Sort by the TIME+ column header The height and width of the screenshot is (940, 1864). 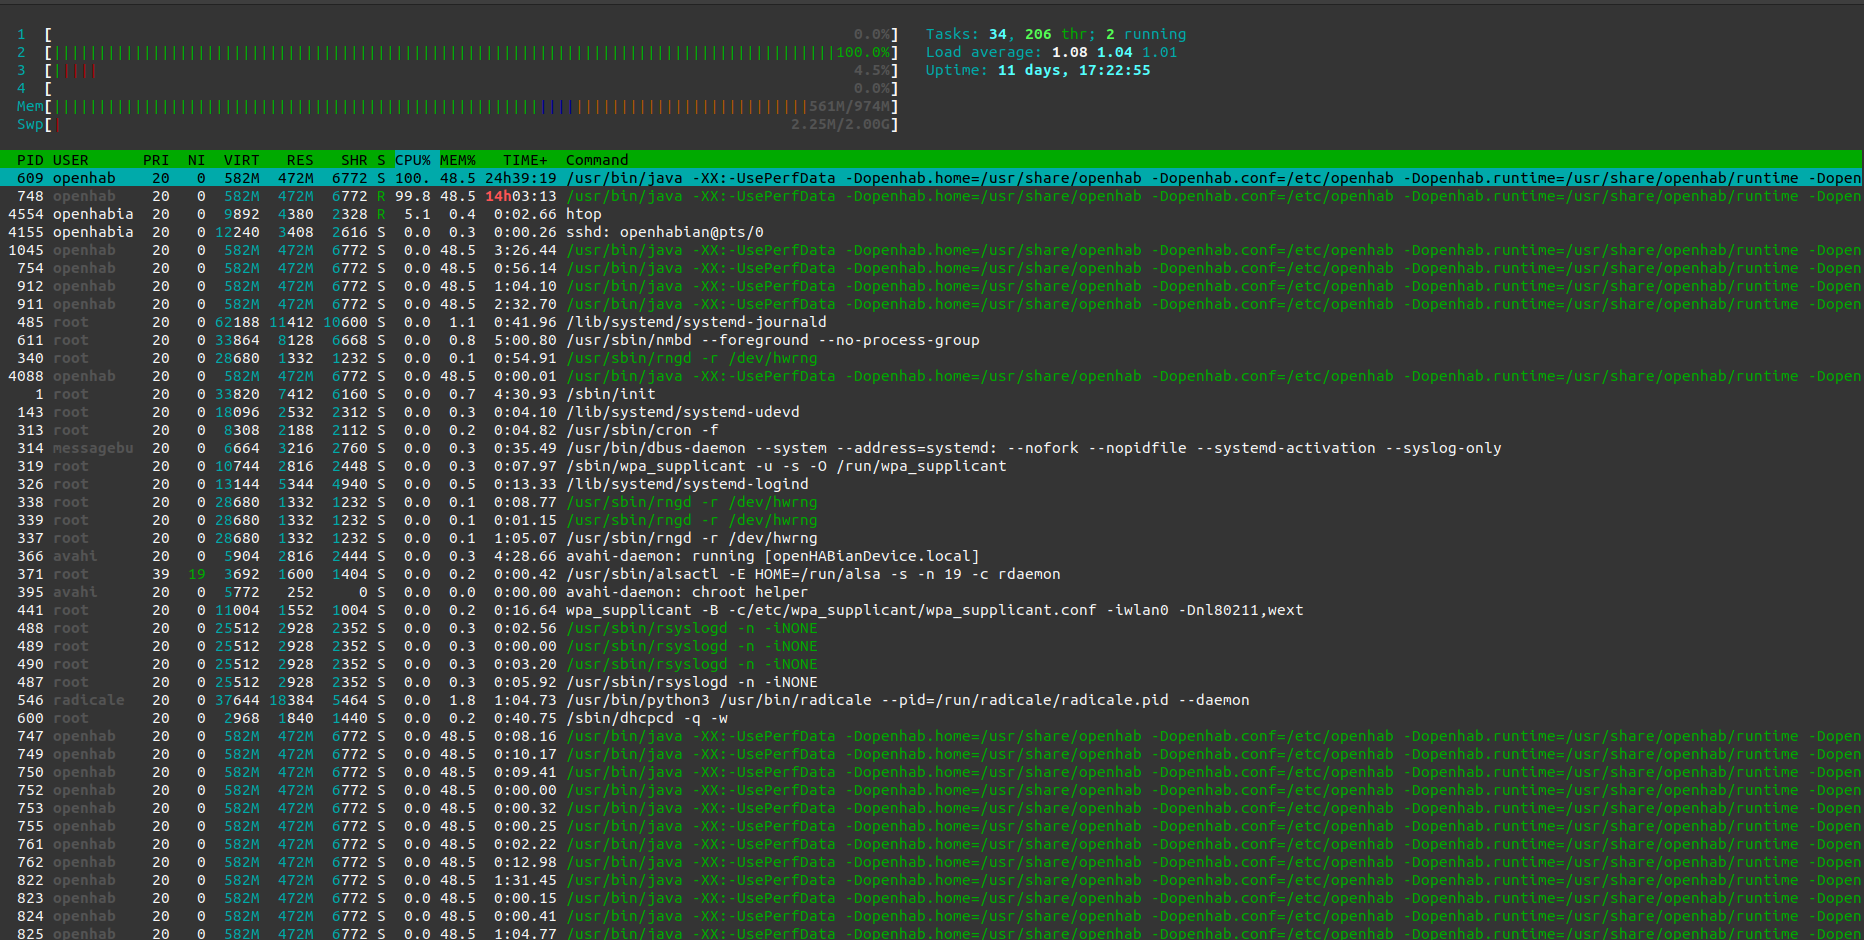525,160
